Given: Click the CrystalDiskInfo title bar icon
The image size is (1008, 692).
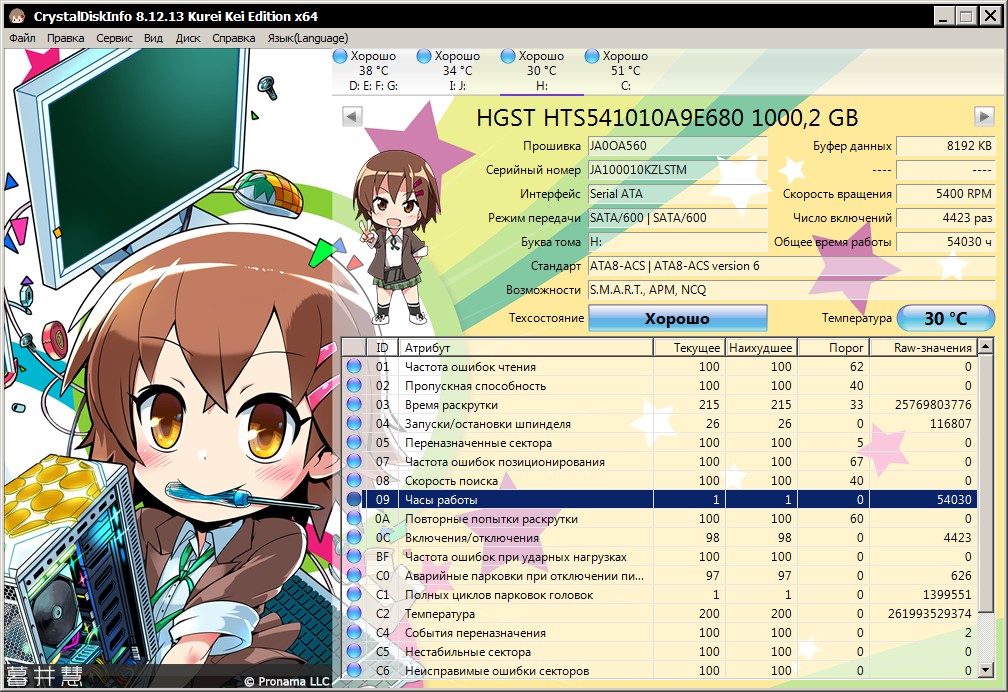Looking at the screenshot, I should (x=17, y=16).
